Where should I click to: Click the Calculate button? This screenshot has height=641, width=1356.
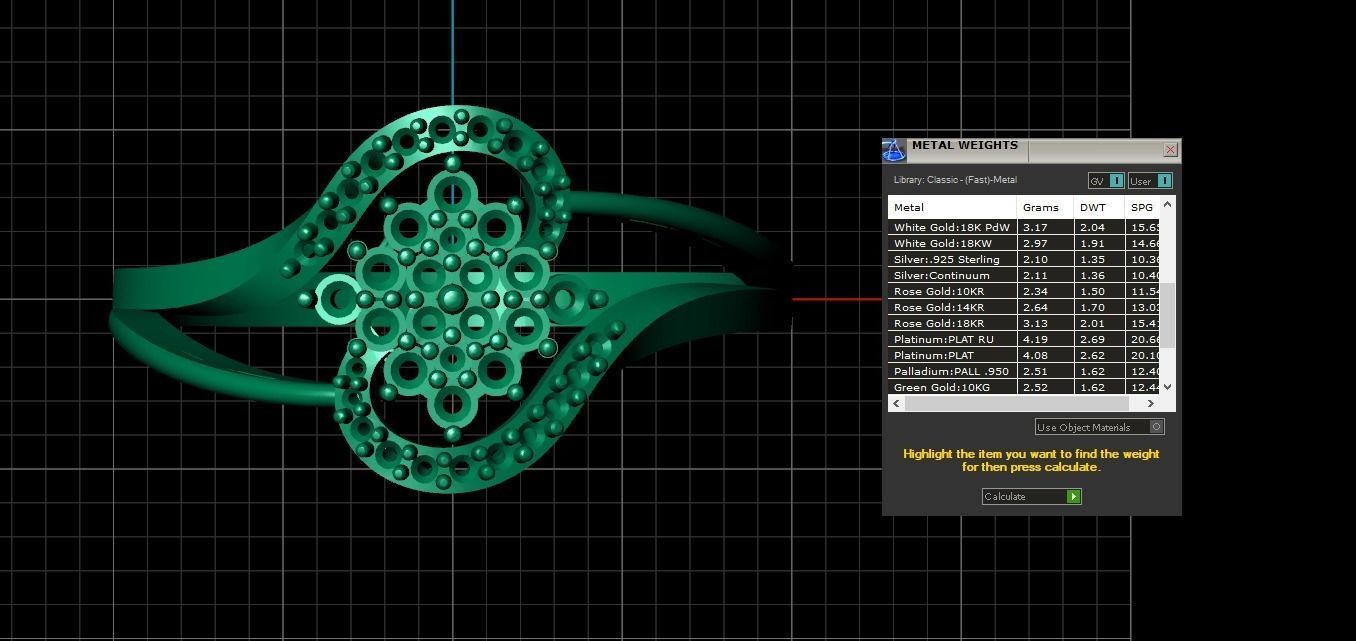coord(1031,496)
